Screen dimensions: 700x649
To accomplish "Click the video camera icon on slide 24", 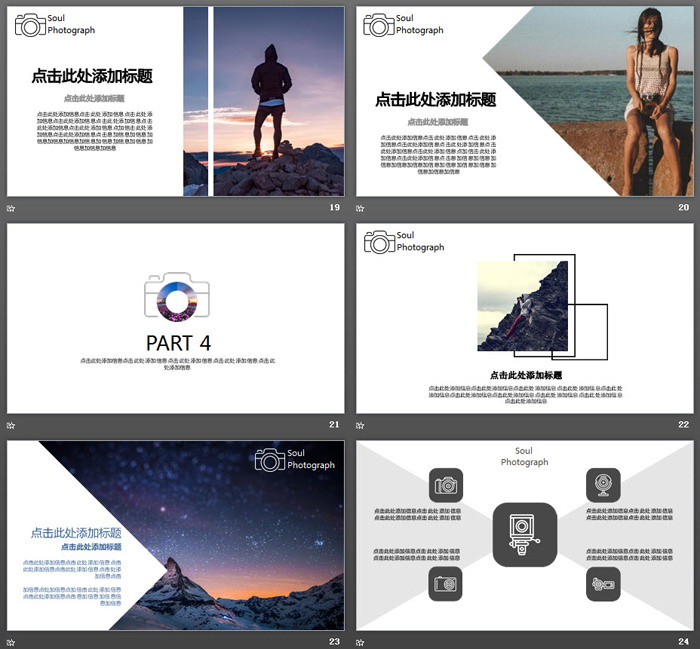I will click(603, 584).
